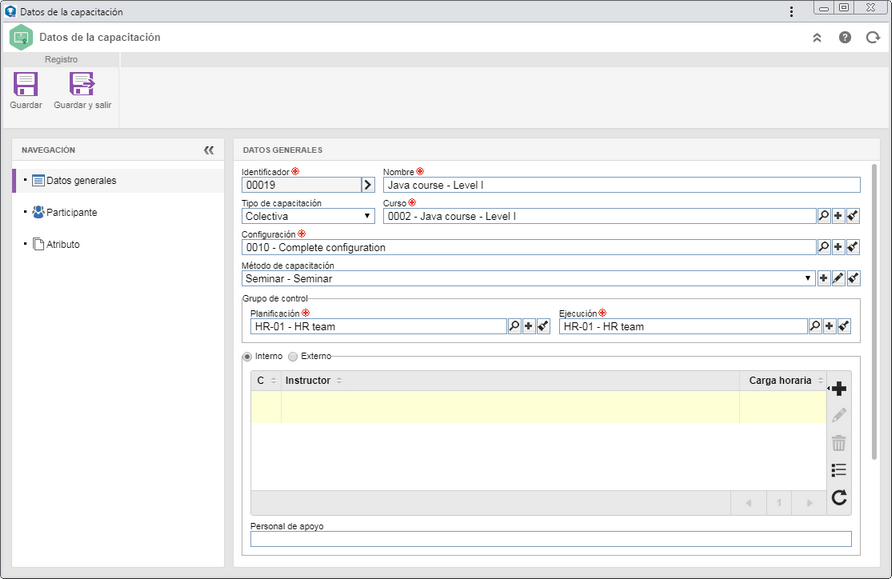Clear the Planificación field with eraser icon

543,326
